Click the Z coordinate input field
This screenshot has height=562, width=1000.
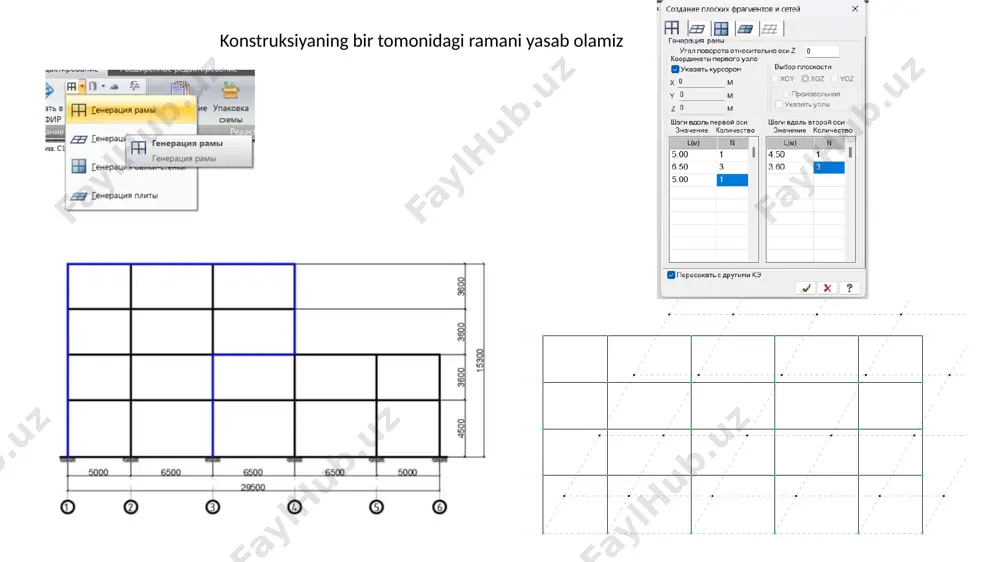tap(700, 108)
